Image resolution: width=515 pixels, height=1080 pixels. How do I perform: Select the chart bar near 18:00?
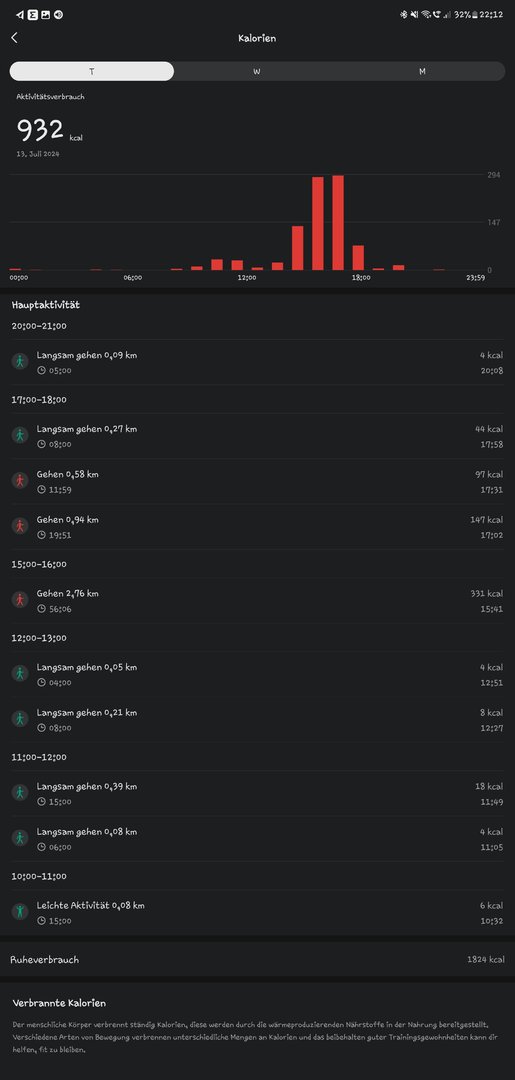pyautogui.click(x=358, y=258)
